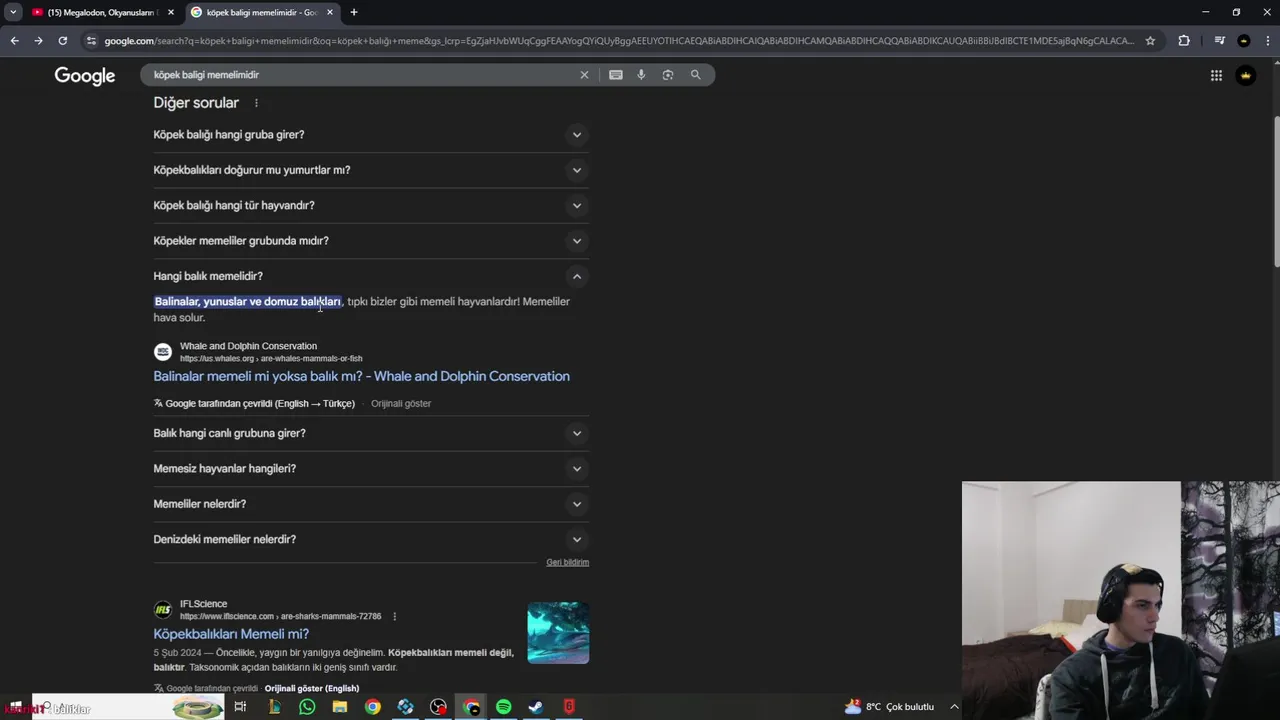Screen dimensions: 1280x720
Task: Open the Chrome profile avatar in toolbar
Action: (1243, 41)
